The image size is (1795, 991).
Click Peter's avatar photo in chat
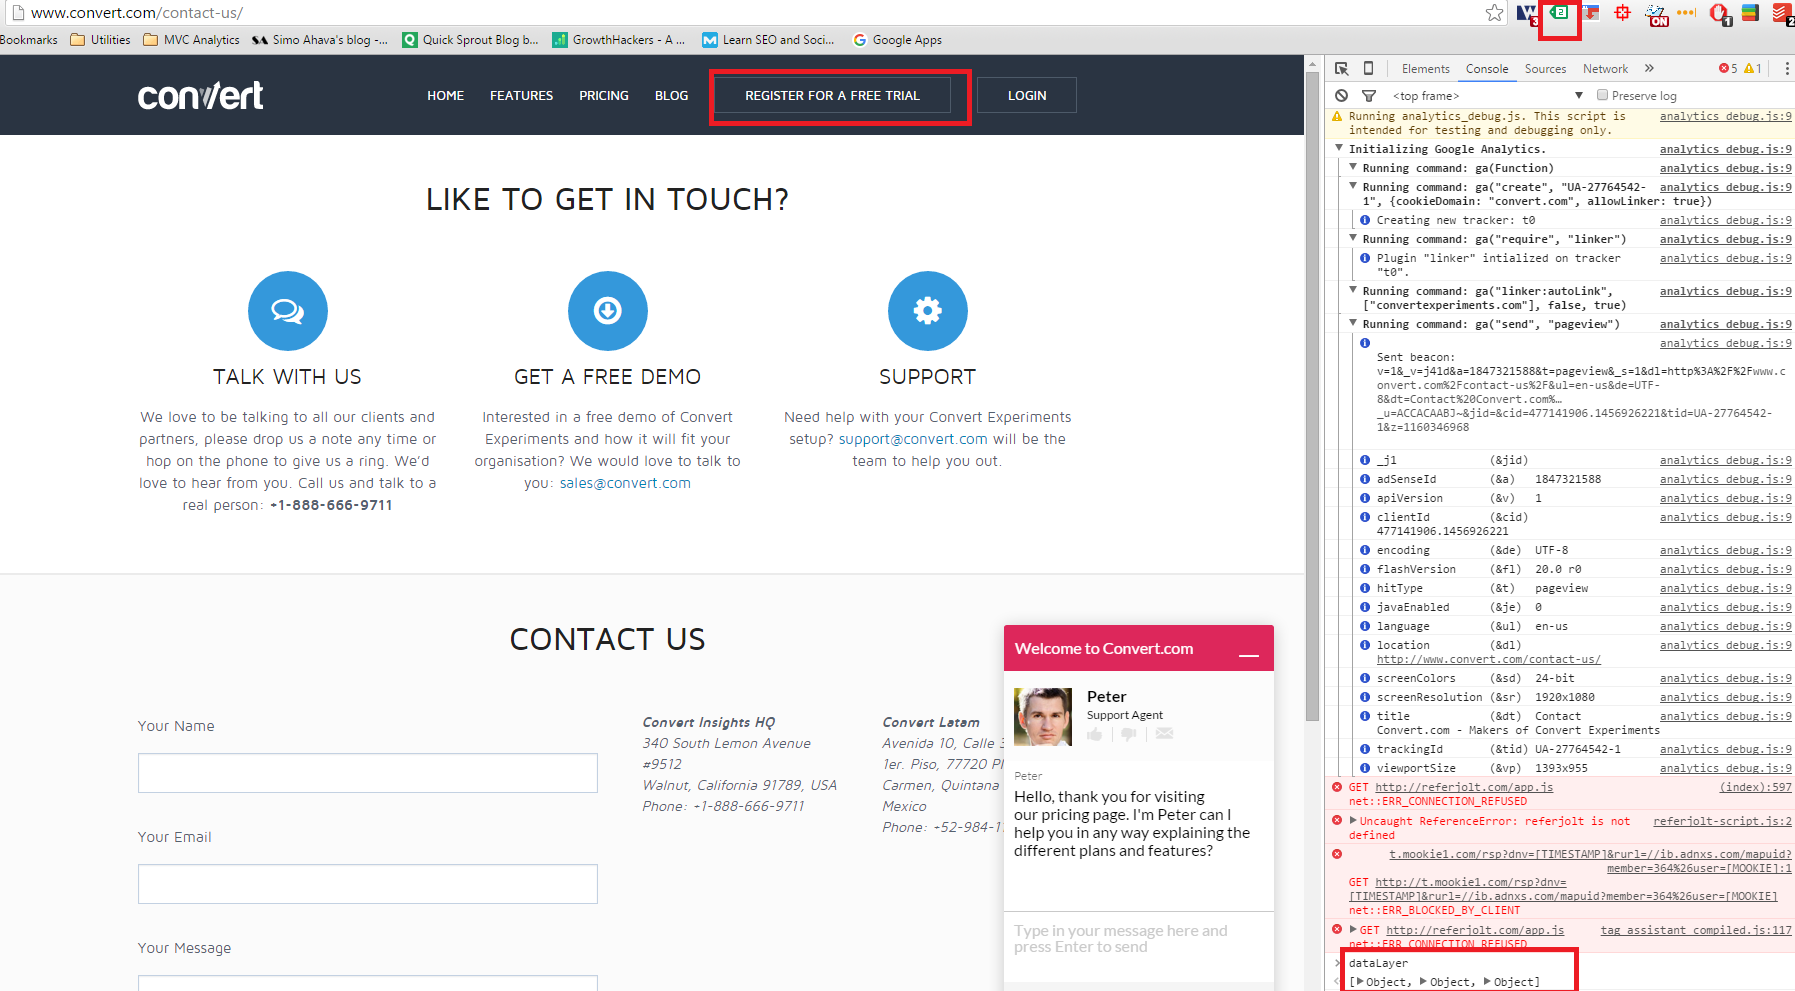[1043, 716]
